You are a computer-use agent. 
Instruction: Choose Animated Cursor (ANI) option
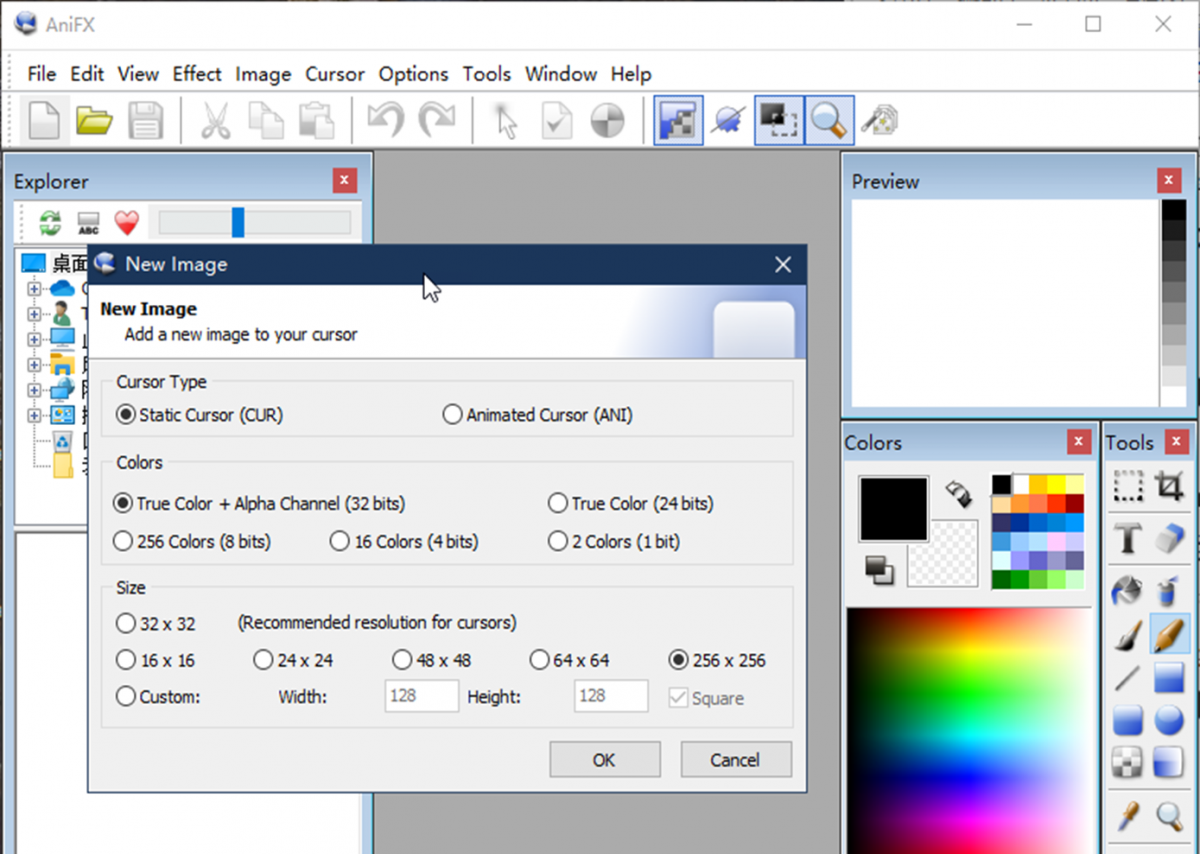pyautogui.click(x=538, y=415)
